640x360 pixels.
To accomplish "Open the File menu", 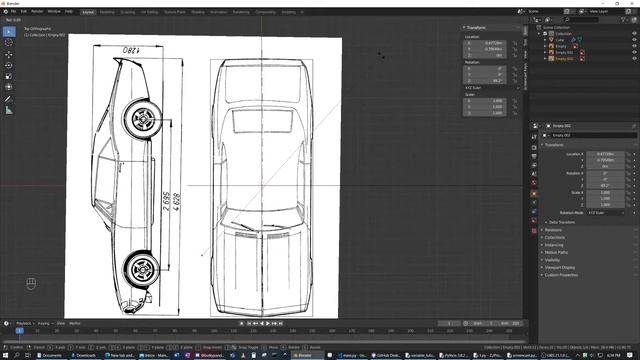I will pos(13,11).
